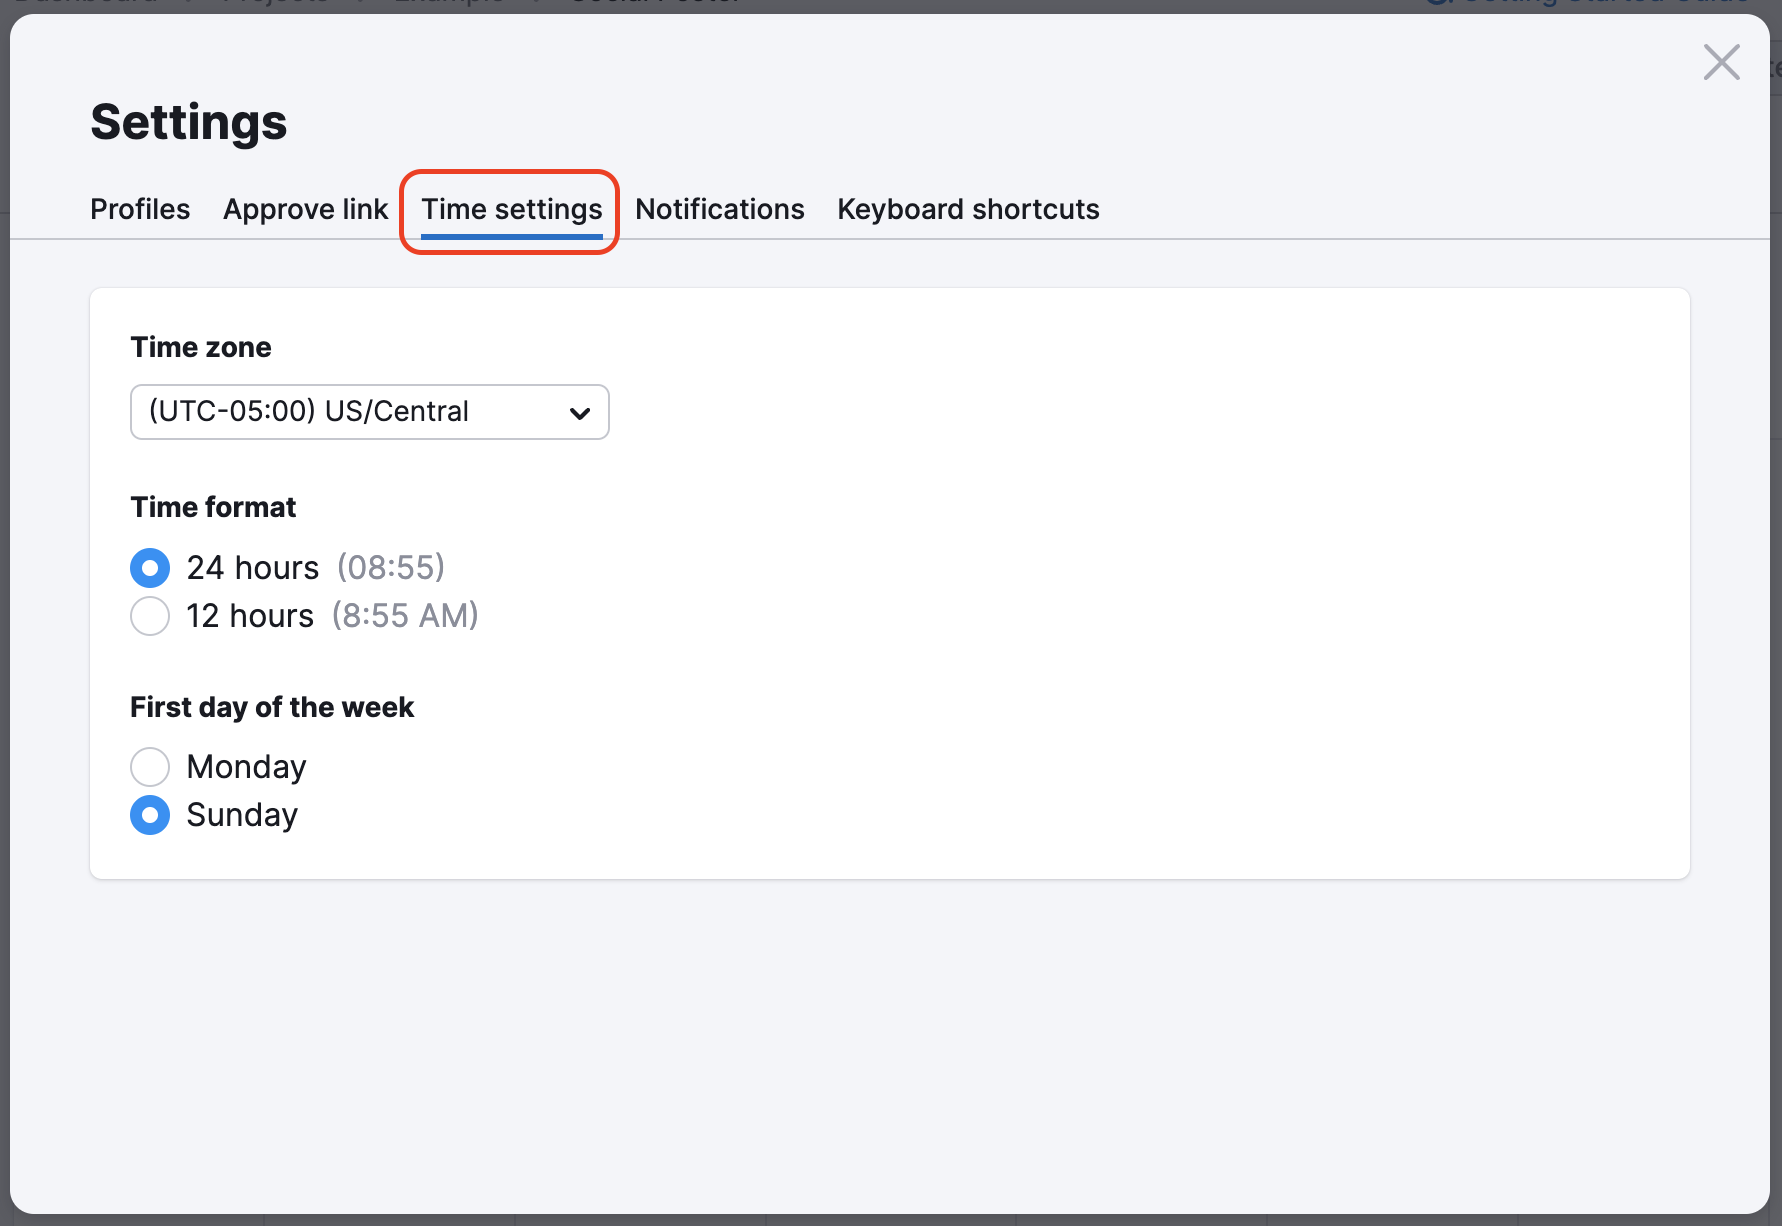Navigate to Dashboard in the breadcrumb
Screen dimensions: 1782x1226
point(85,3)
